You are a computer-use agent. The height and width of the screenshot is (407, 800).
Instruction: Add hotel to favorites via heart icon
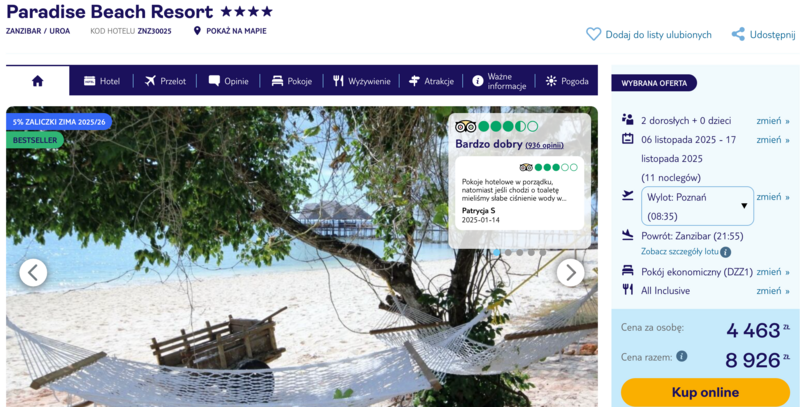tap(593, 34)
